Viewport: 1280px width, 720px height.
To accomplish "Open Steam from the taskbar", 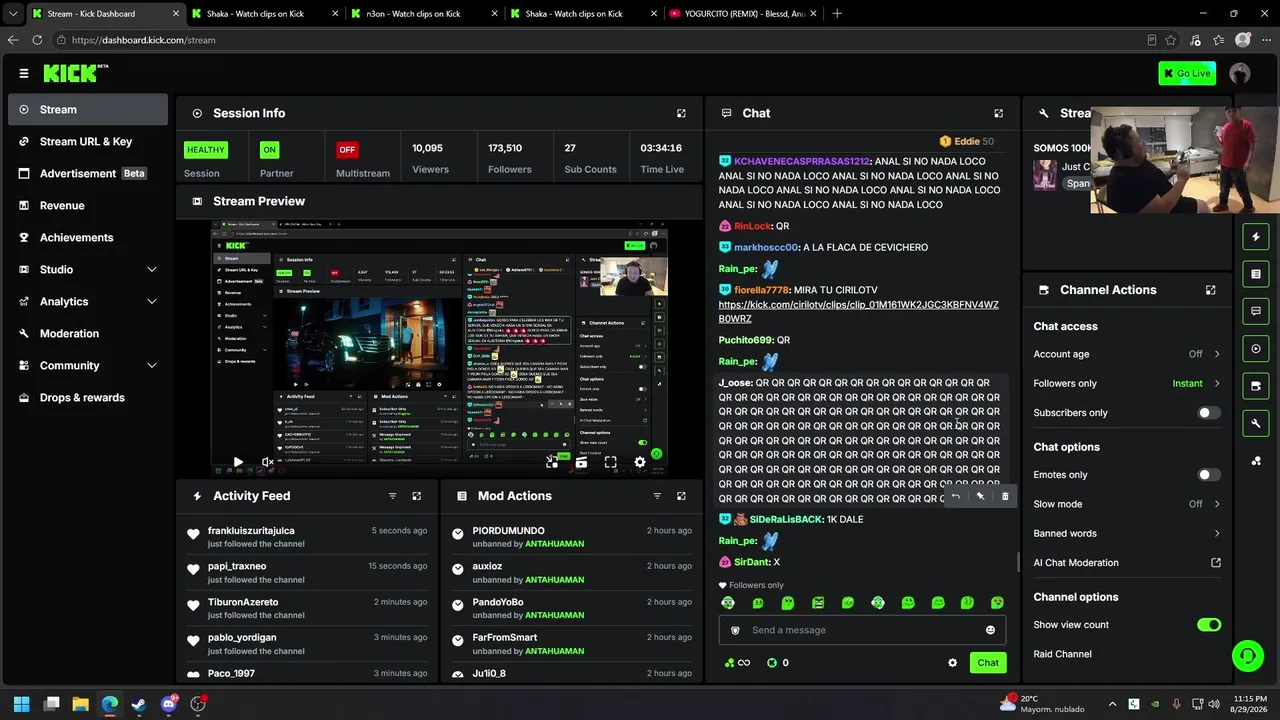I will 139,704.
